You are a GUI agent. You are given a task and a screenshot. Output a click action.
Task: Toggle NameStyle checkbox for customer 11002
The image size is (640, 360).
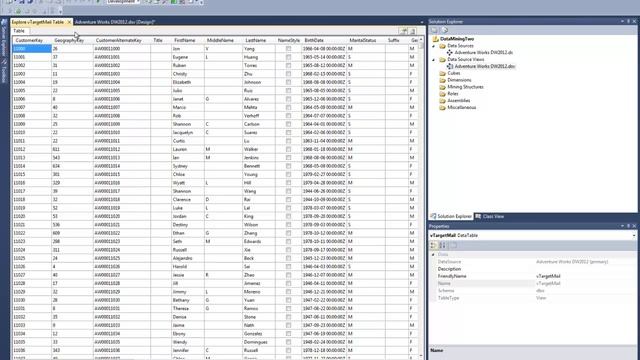[289, 65]
